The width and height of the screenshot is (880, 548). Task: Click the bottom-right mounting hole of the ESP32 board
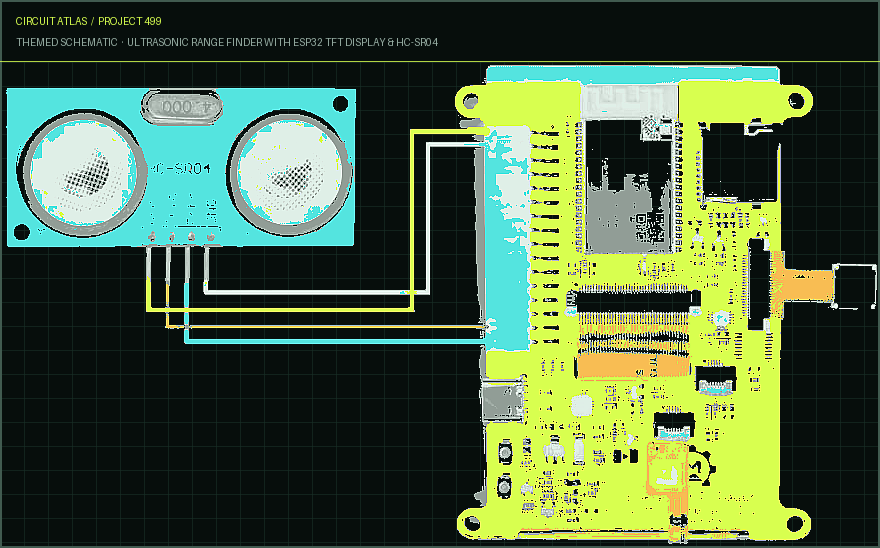pos(795,524)
